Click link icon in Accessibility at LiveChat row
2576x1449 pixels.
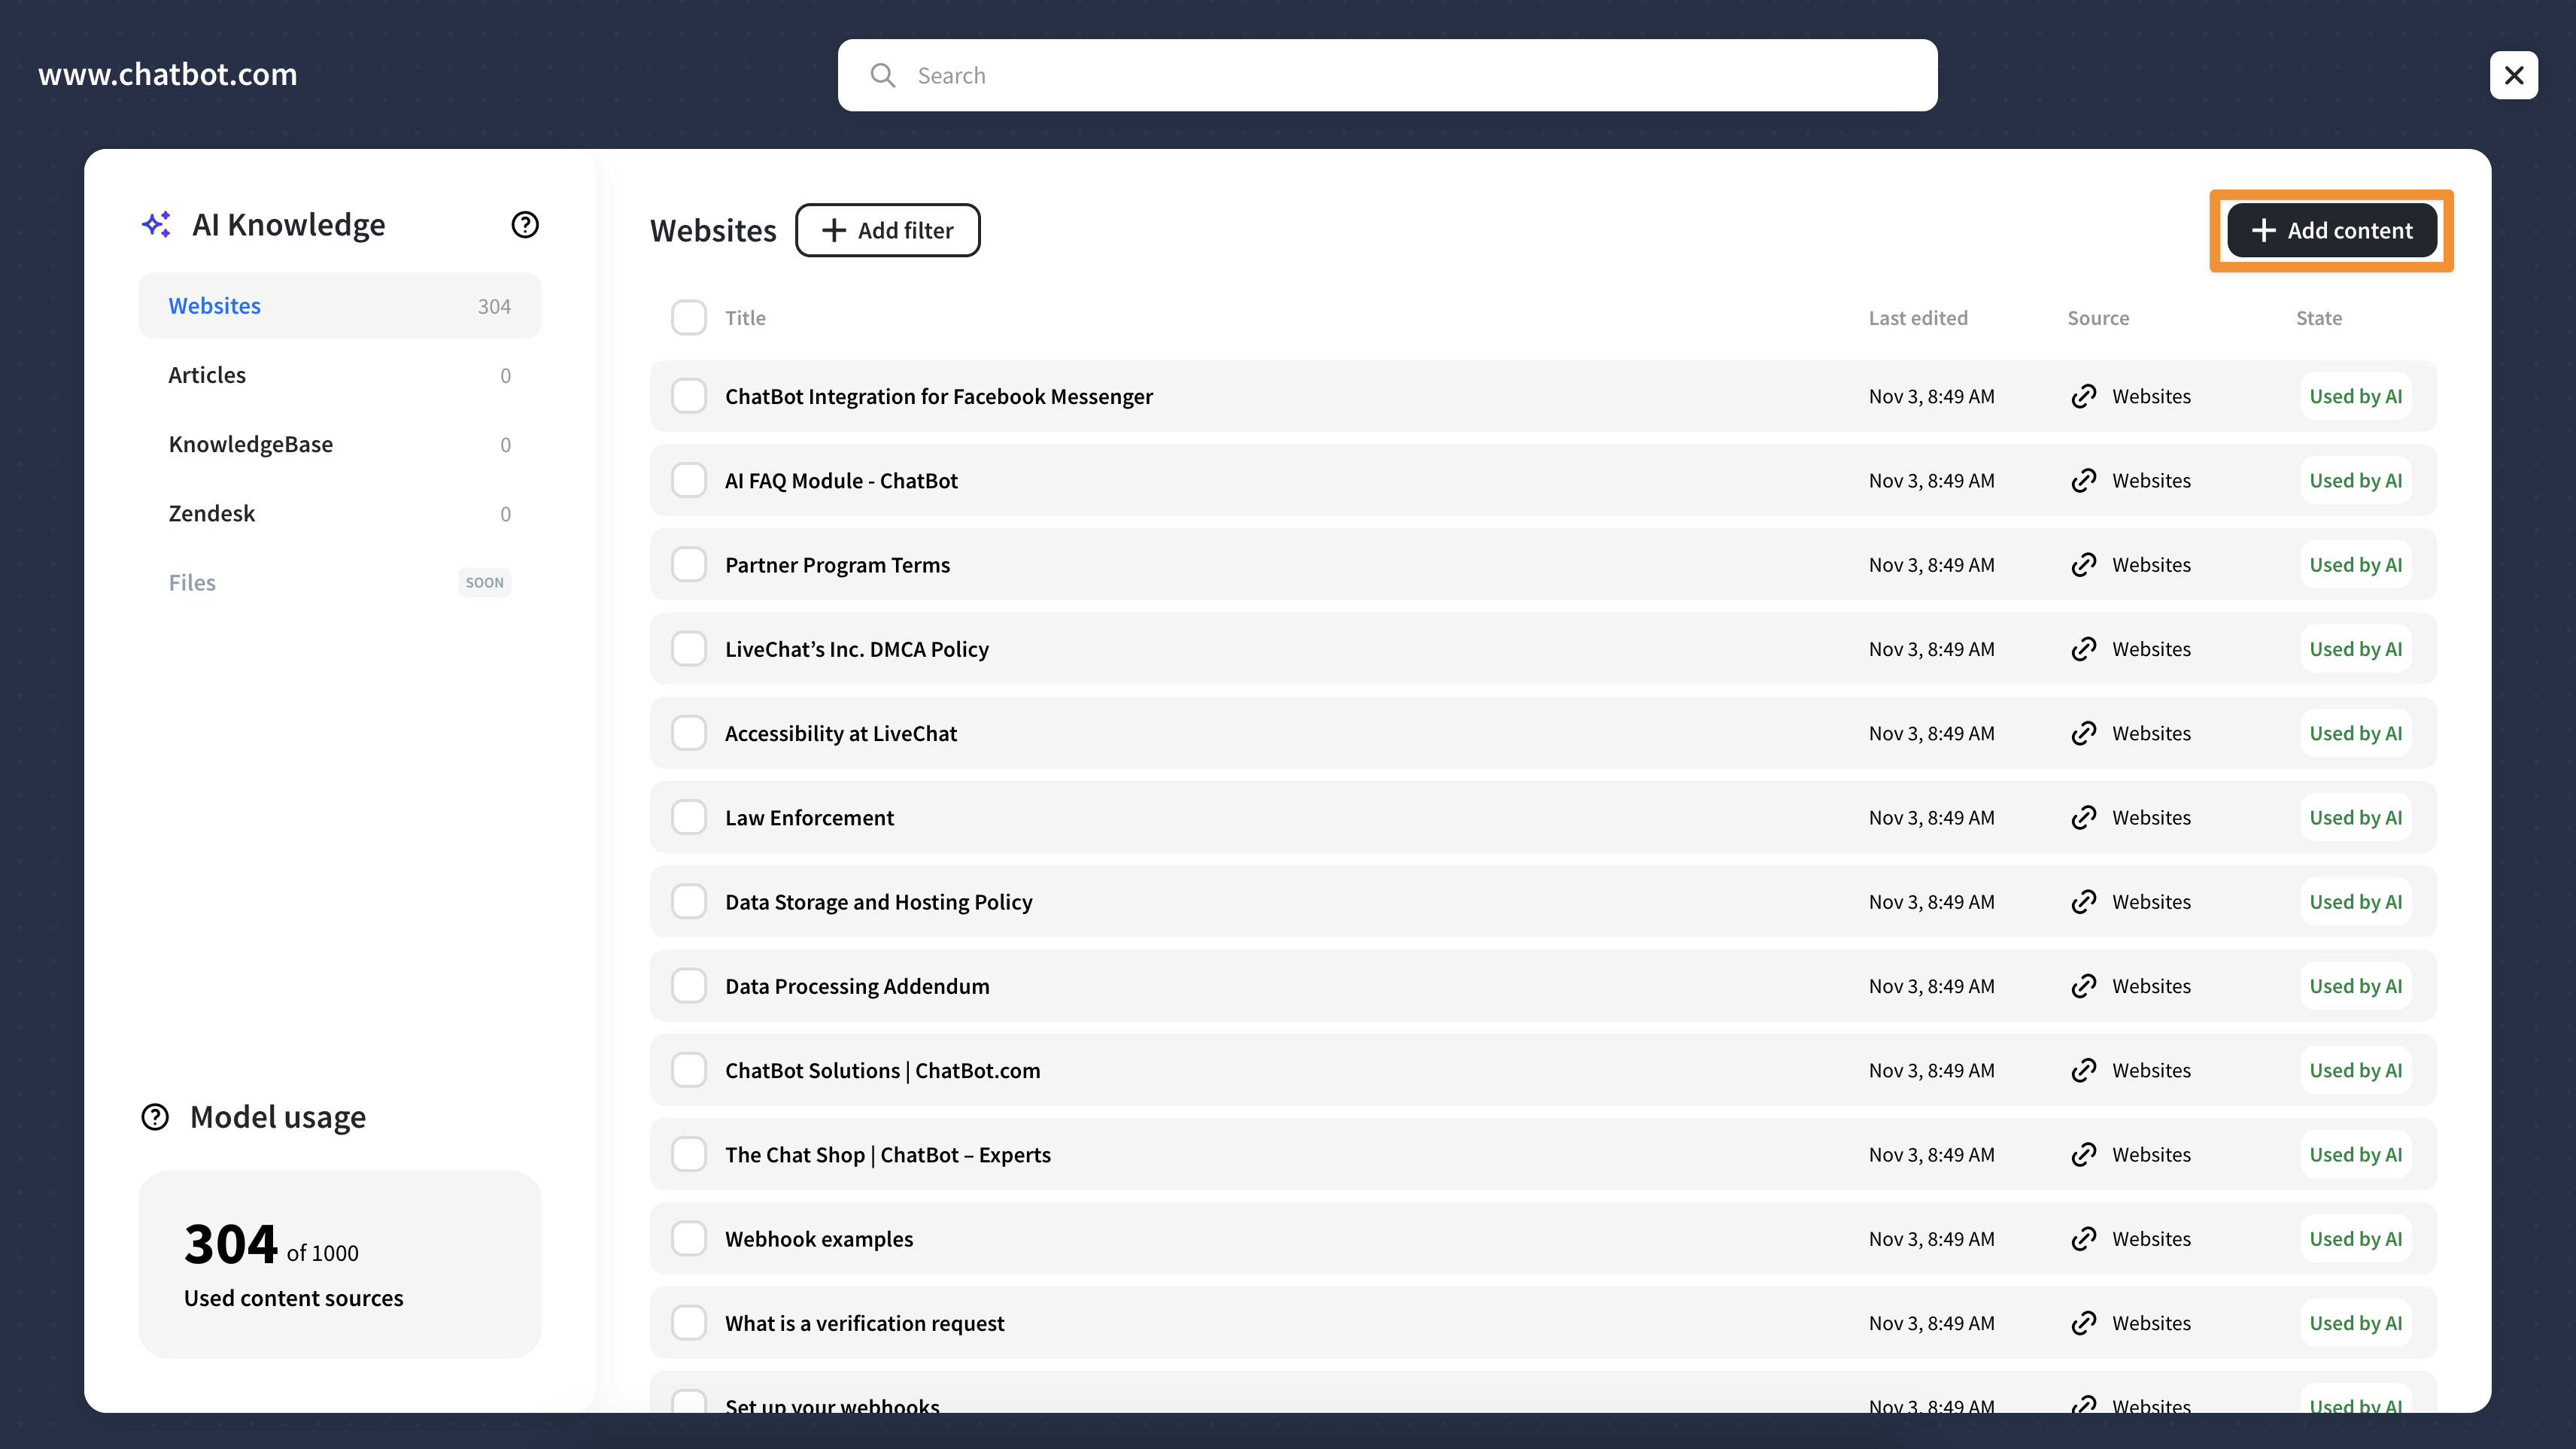(x=2084, y=733)
